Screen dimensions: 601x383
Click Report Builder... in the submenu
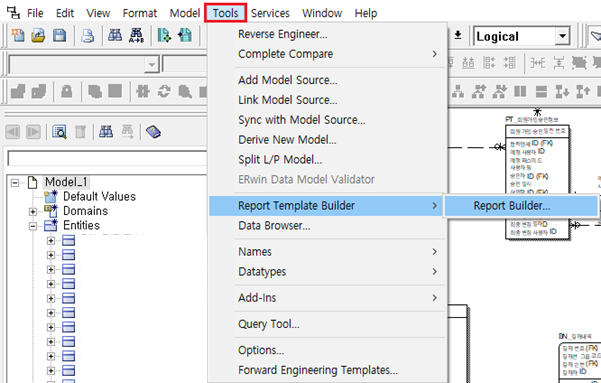(x=521, y=206)
